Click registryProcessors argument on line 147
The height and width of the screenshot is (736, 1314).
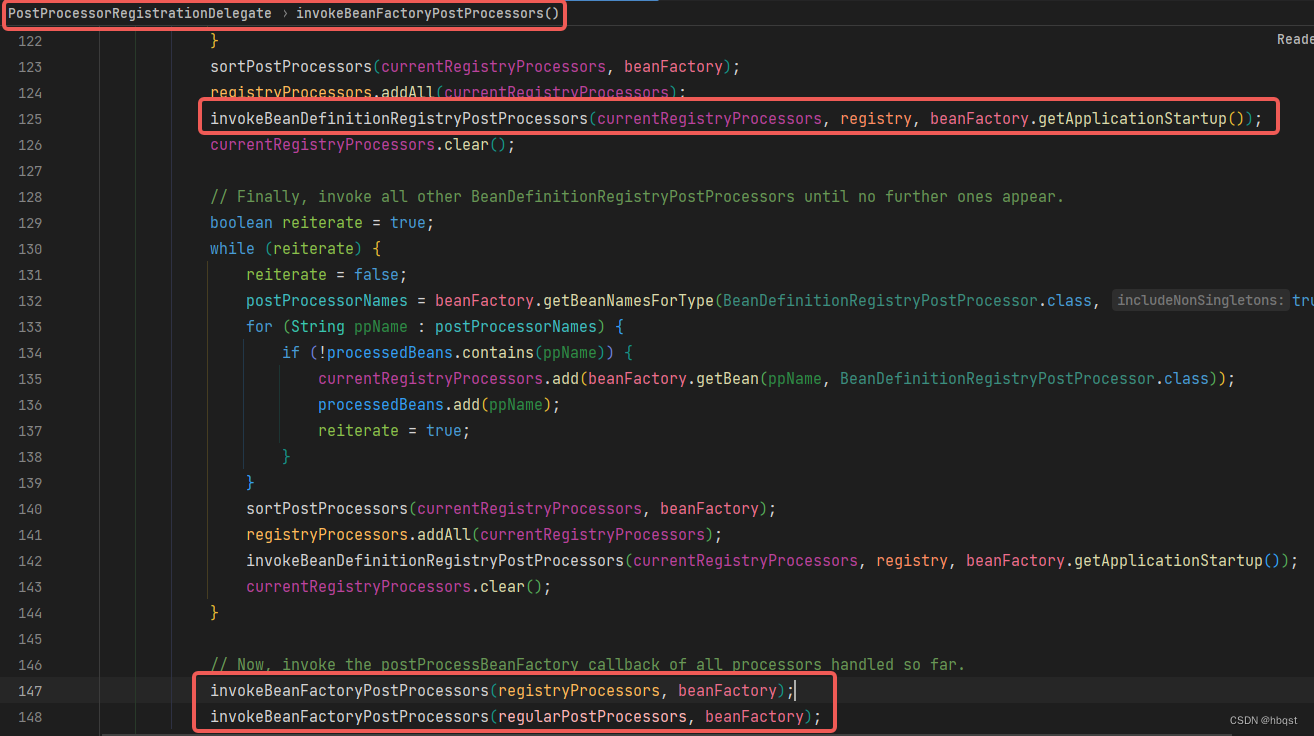[579, 691]
